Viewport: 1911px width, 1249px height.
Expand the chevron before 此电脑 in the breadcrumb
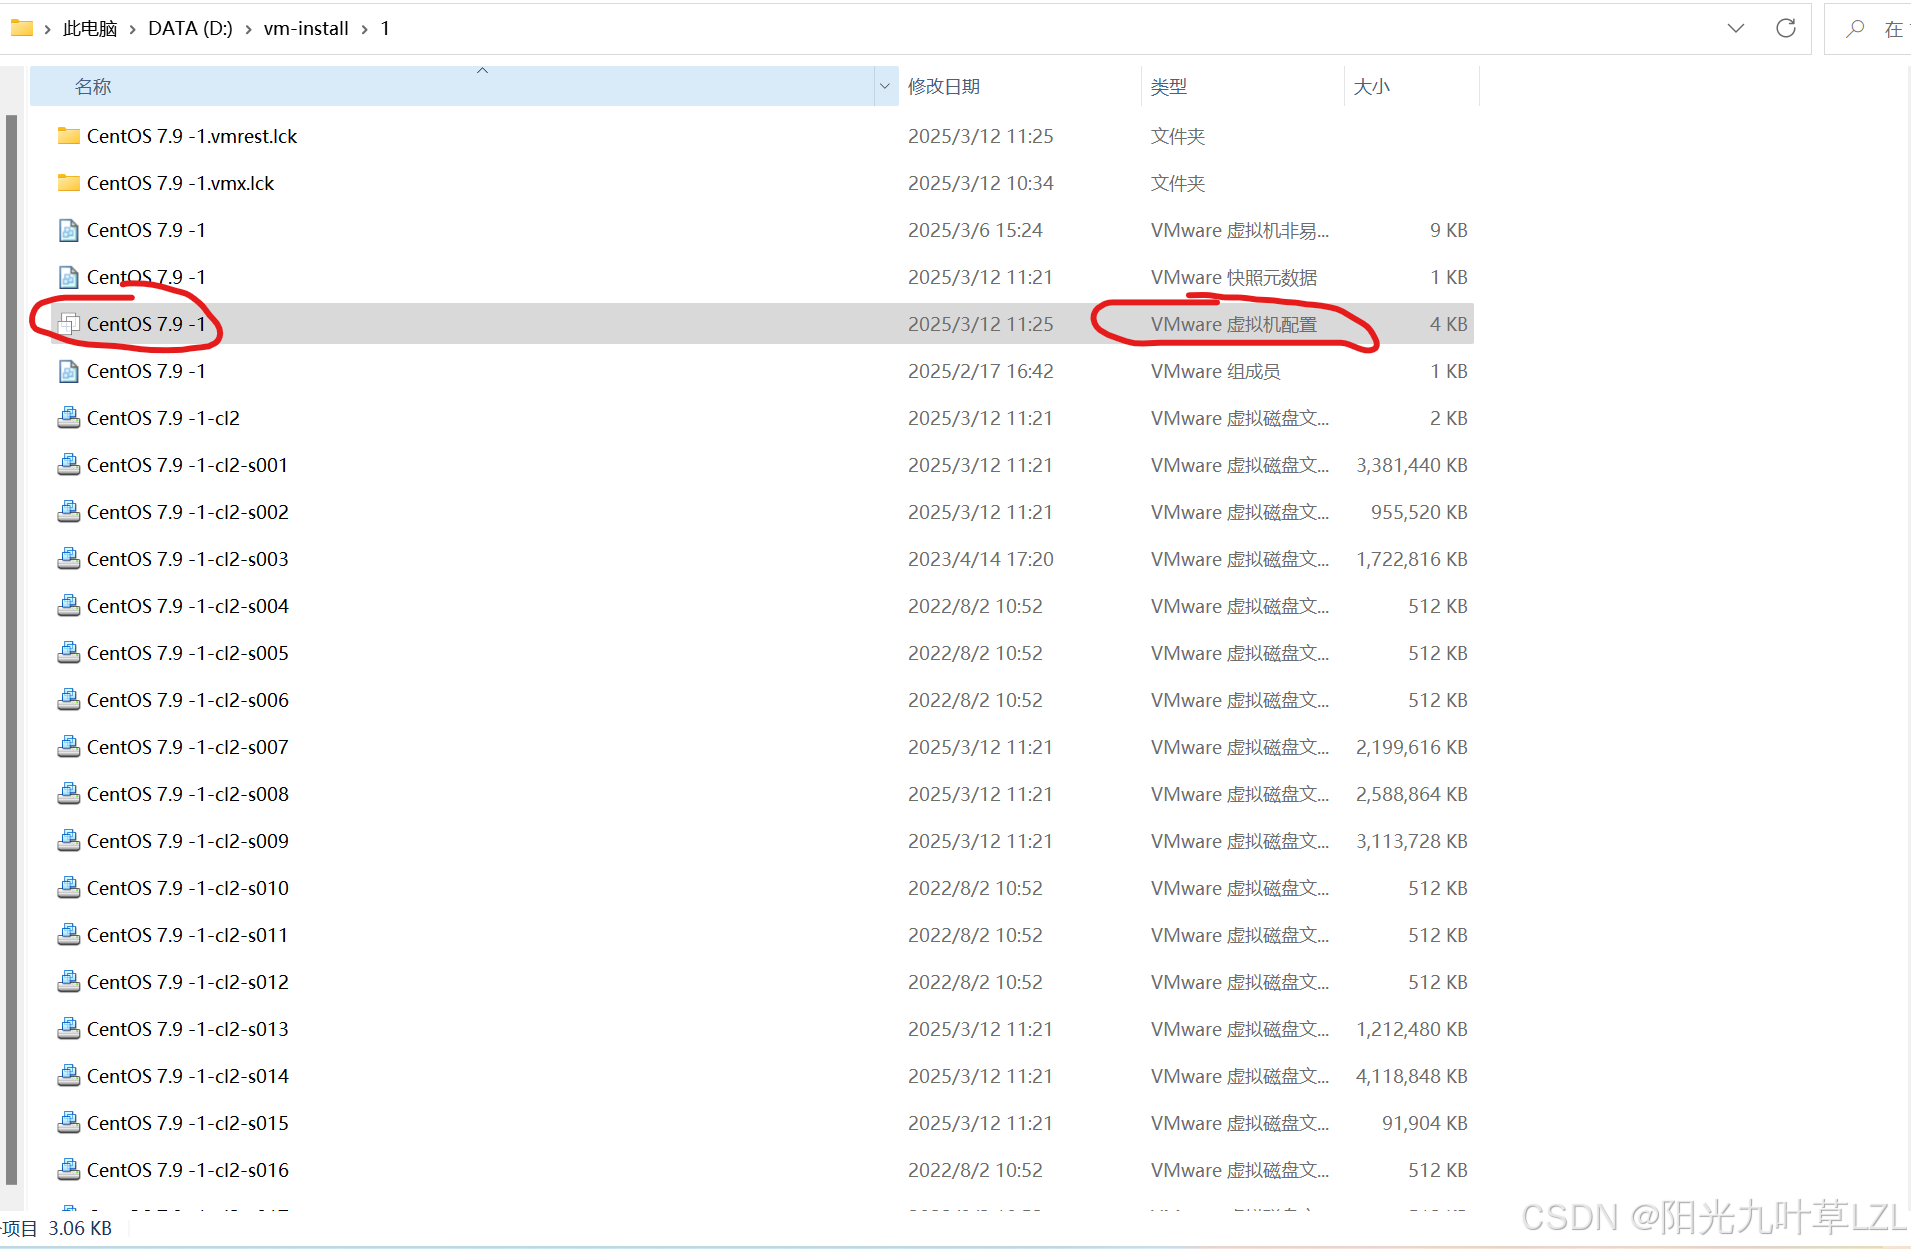[x=47, y=29]
